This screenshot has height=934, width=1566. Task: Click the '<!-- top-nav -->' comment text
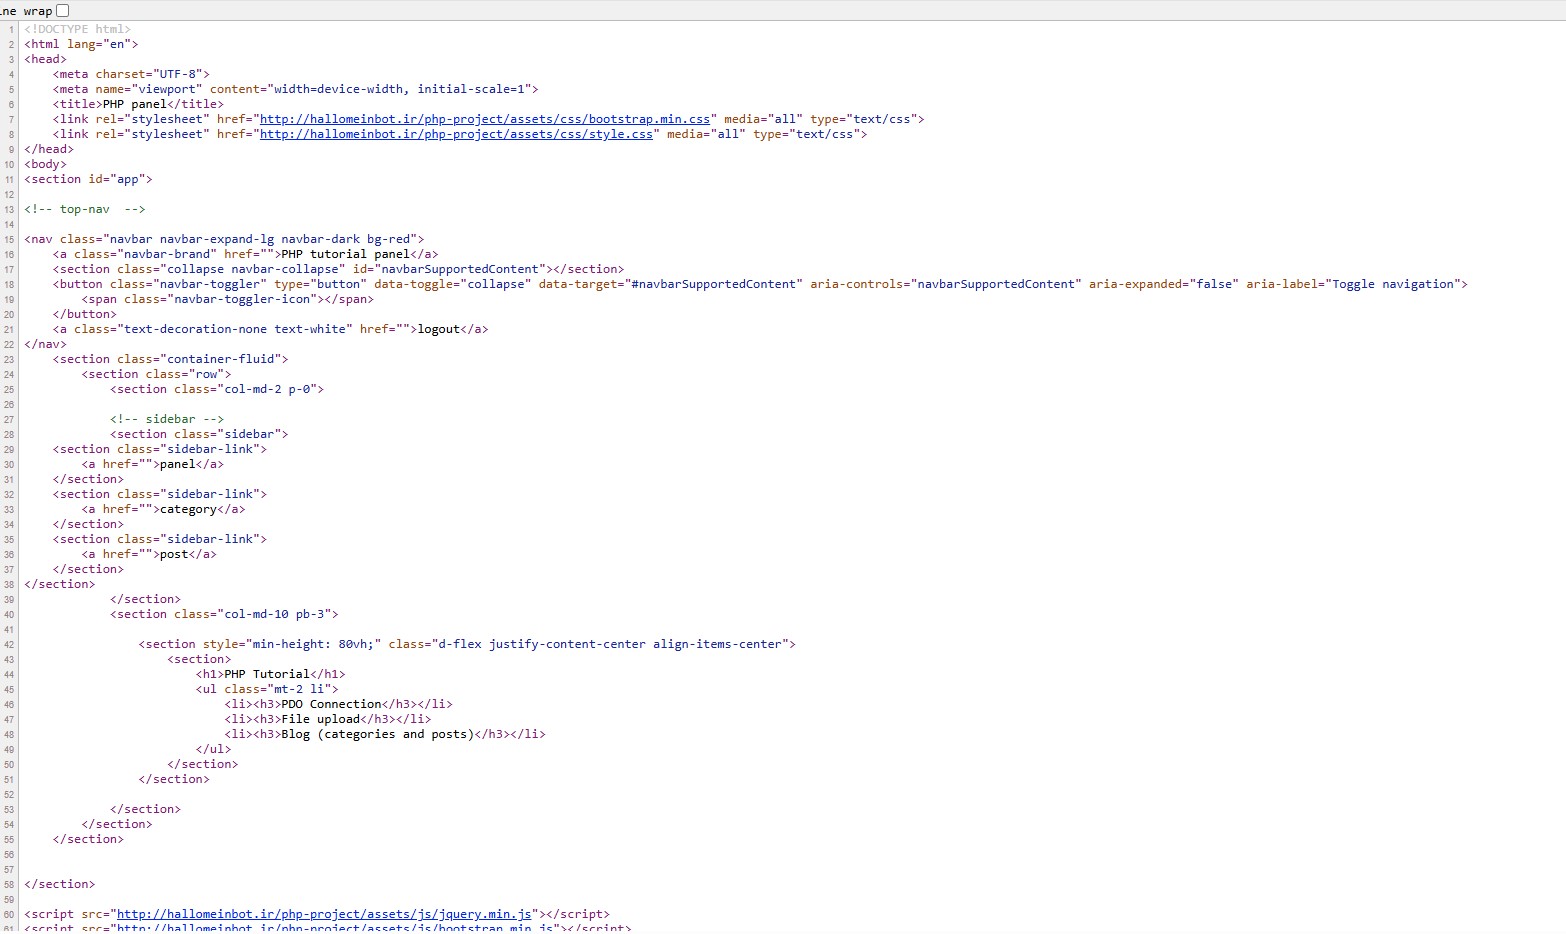(85, 209)
